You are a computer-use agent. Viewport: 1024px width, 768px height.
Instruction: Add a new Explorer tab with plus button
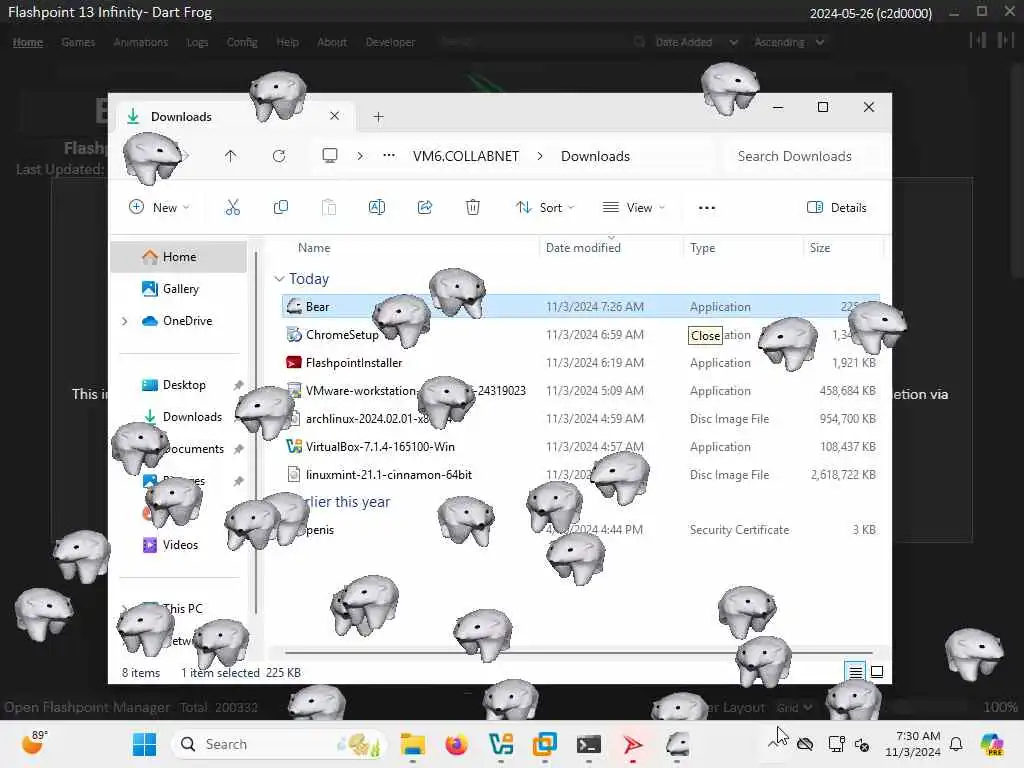(378, 117)
